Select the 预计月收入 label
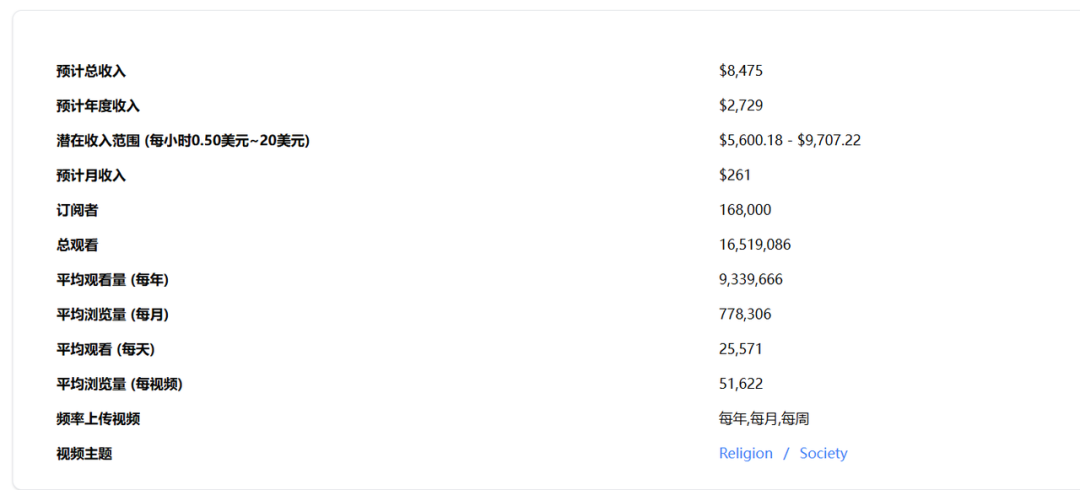 click(x=91, y=176)
